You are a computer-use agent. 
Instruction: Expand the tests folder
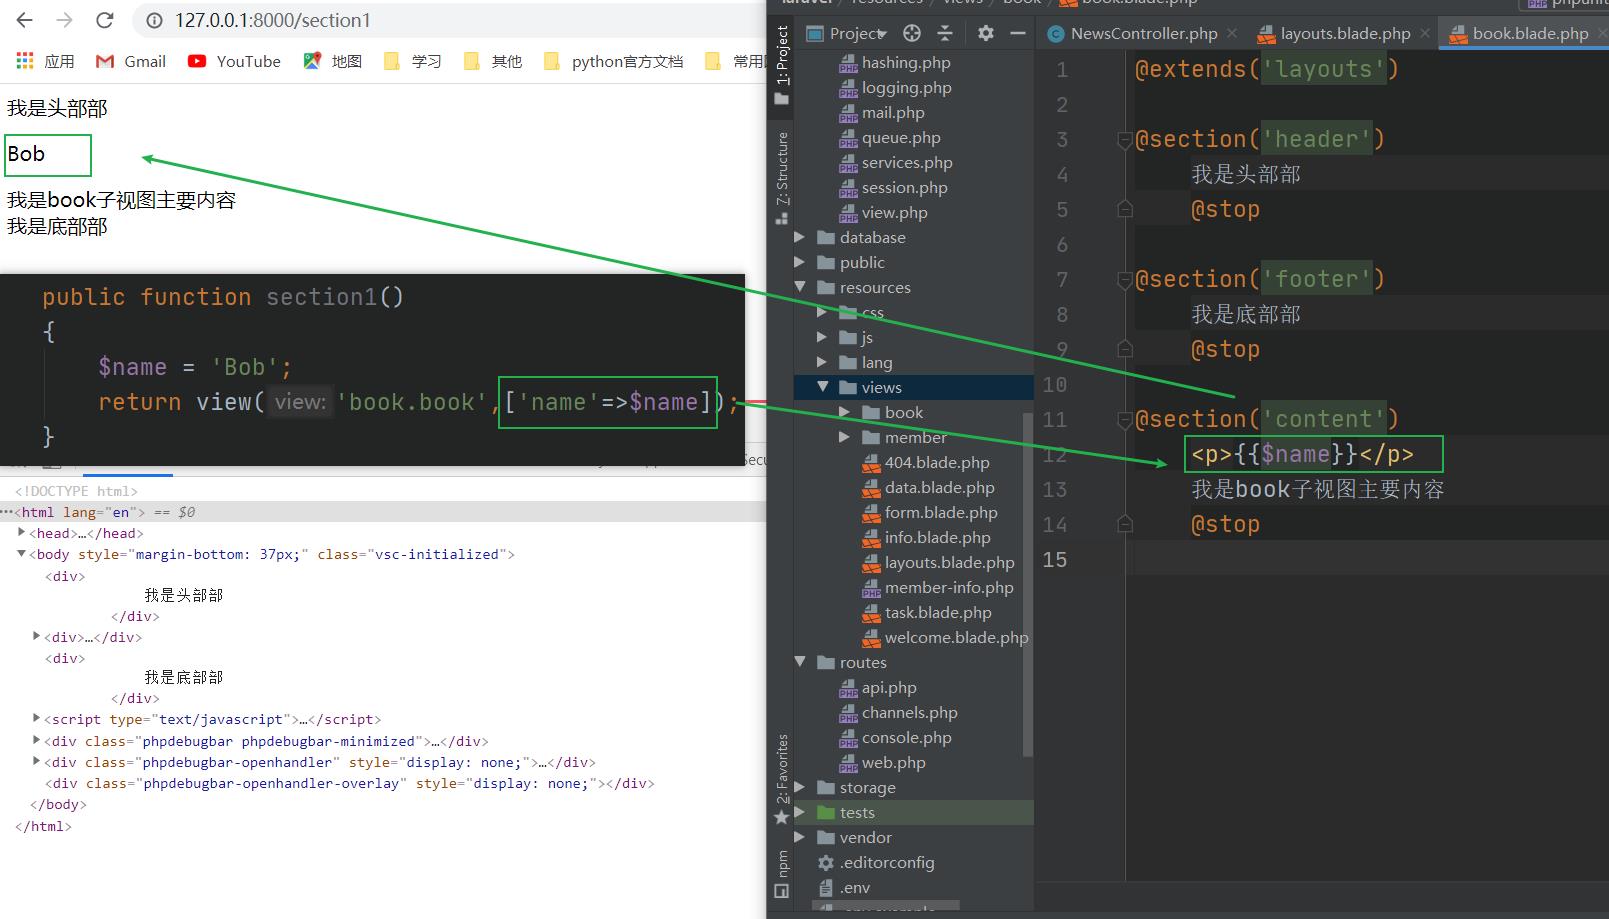pos(799,812)
